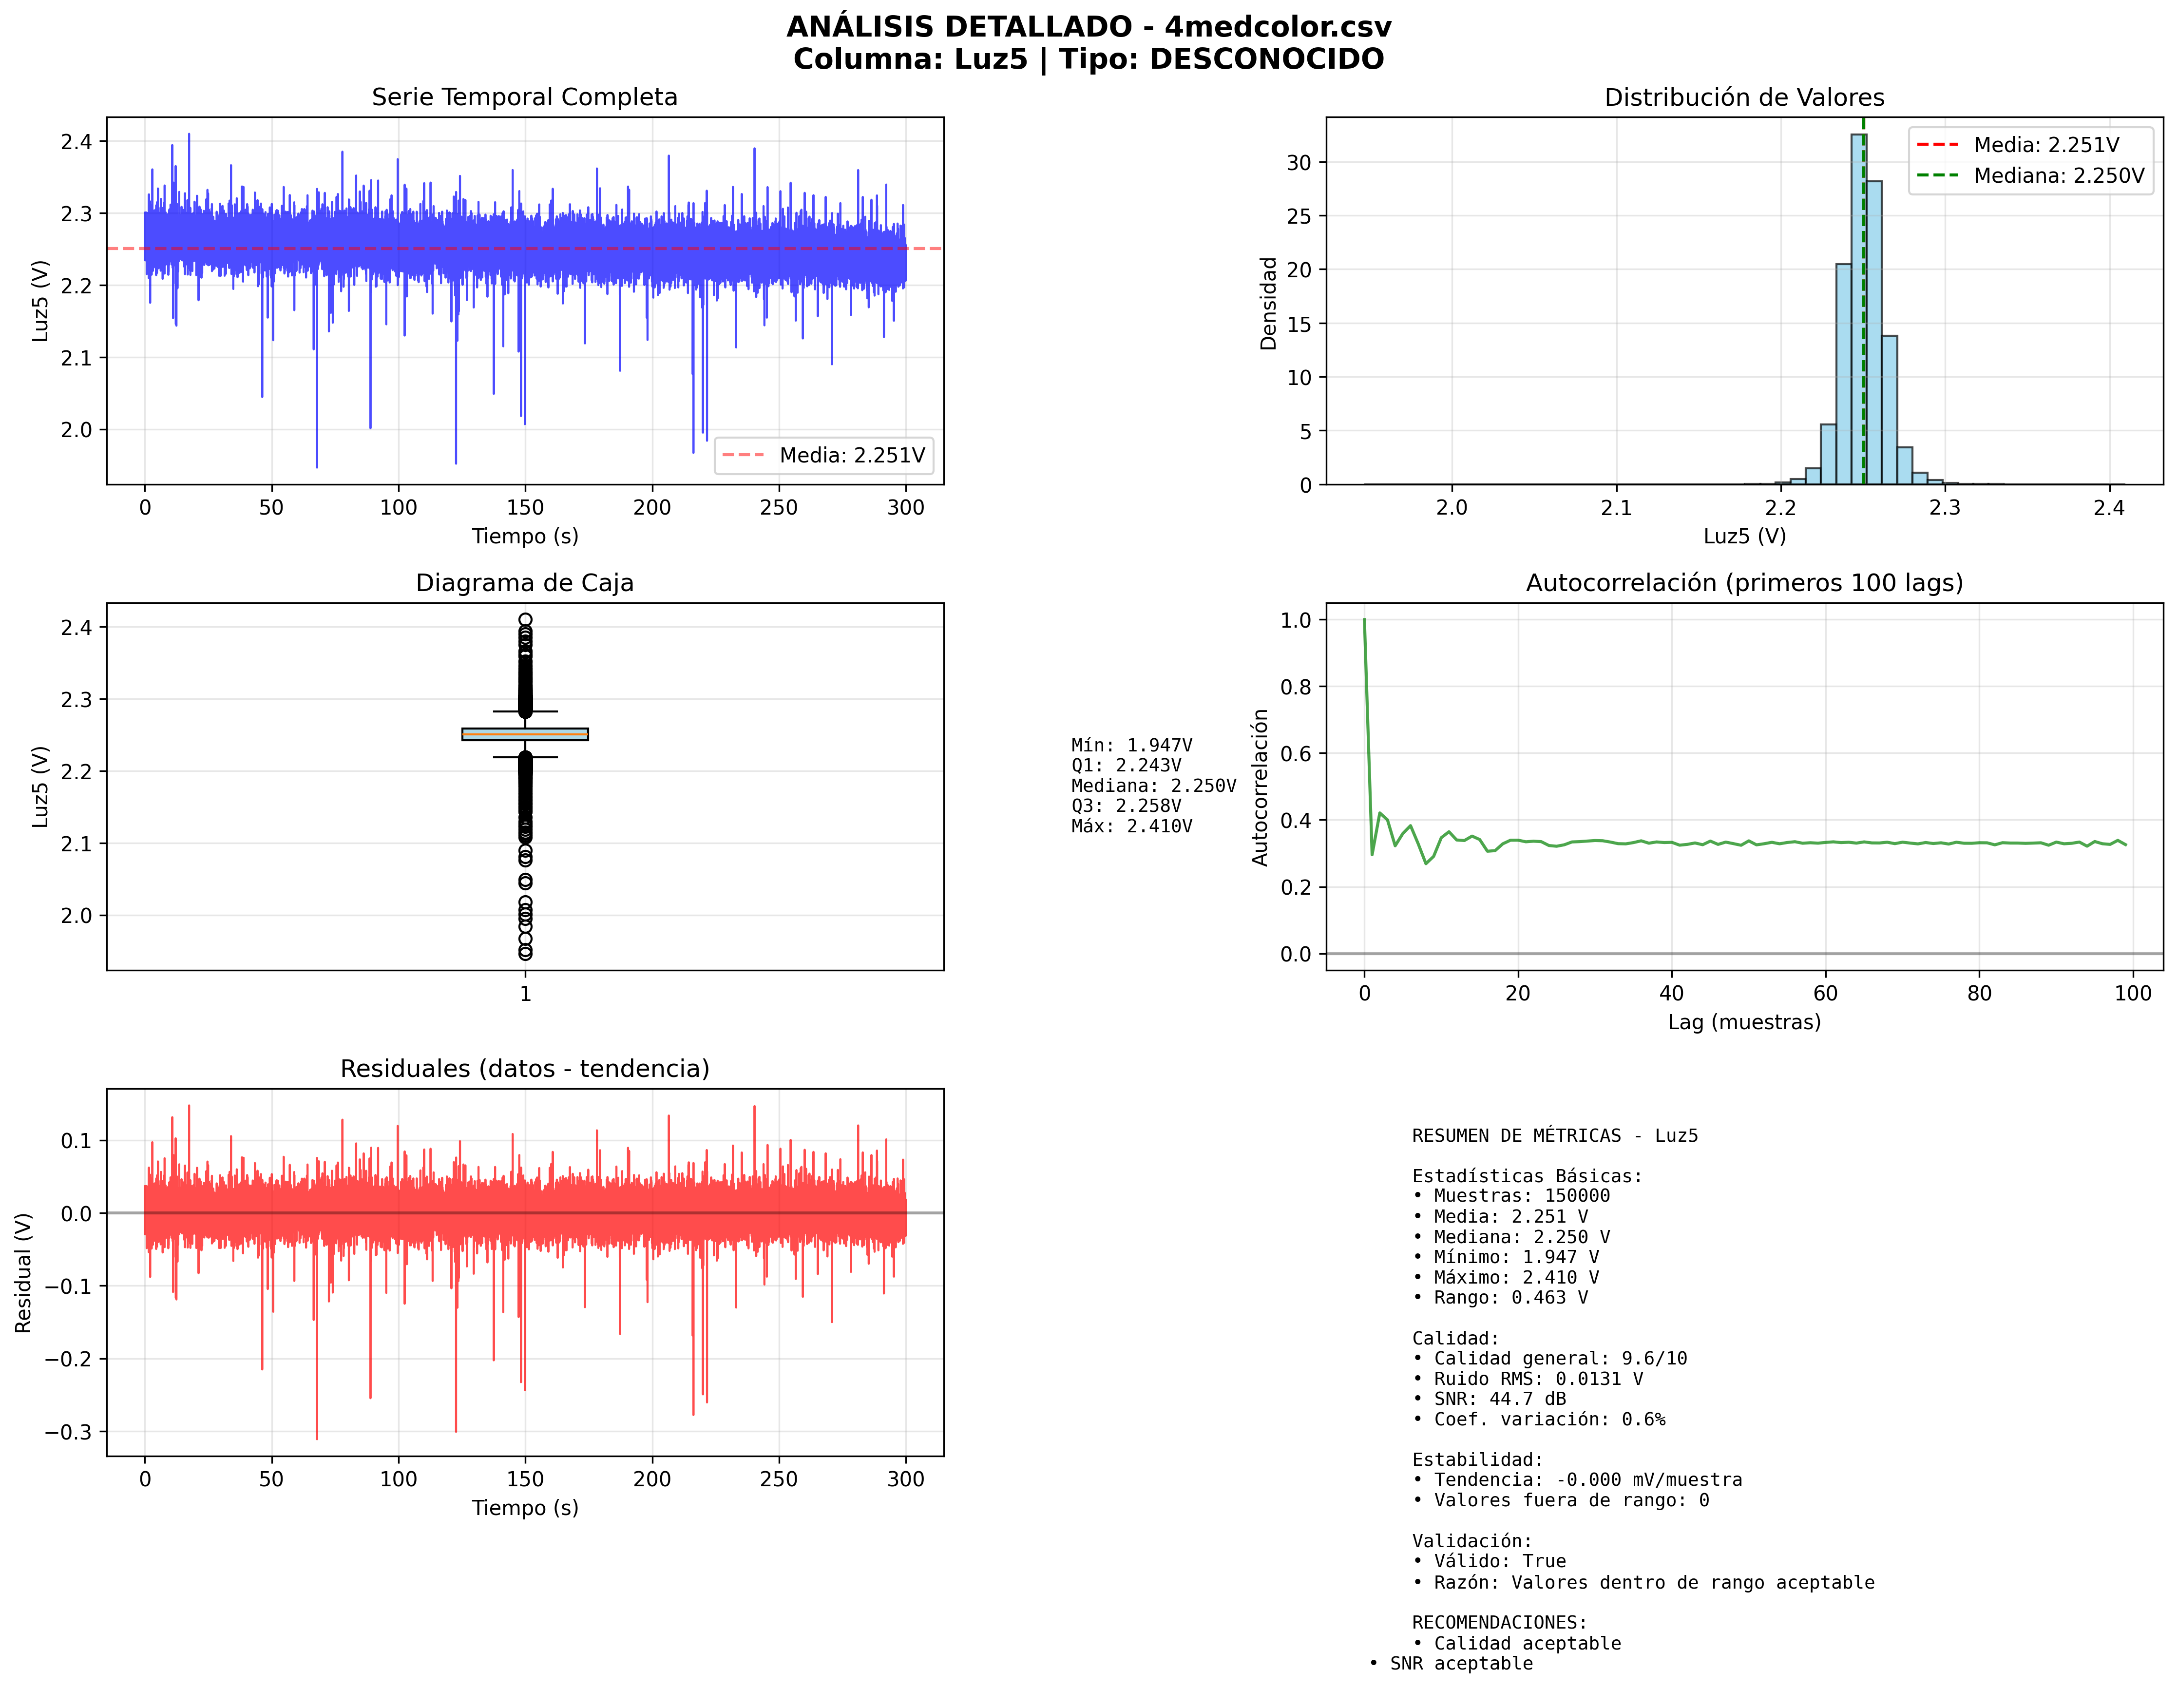
Task: Click the 'Mín: 1.947V' boxplot statistic
Action: tap(1131, 745)
